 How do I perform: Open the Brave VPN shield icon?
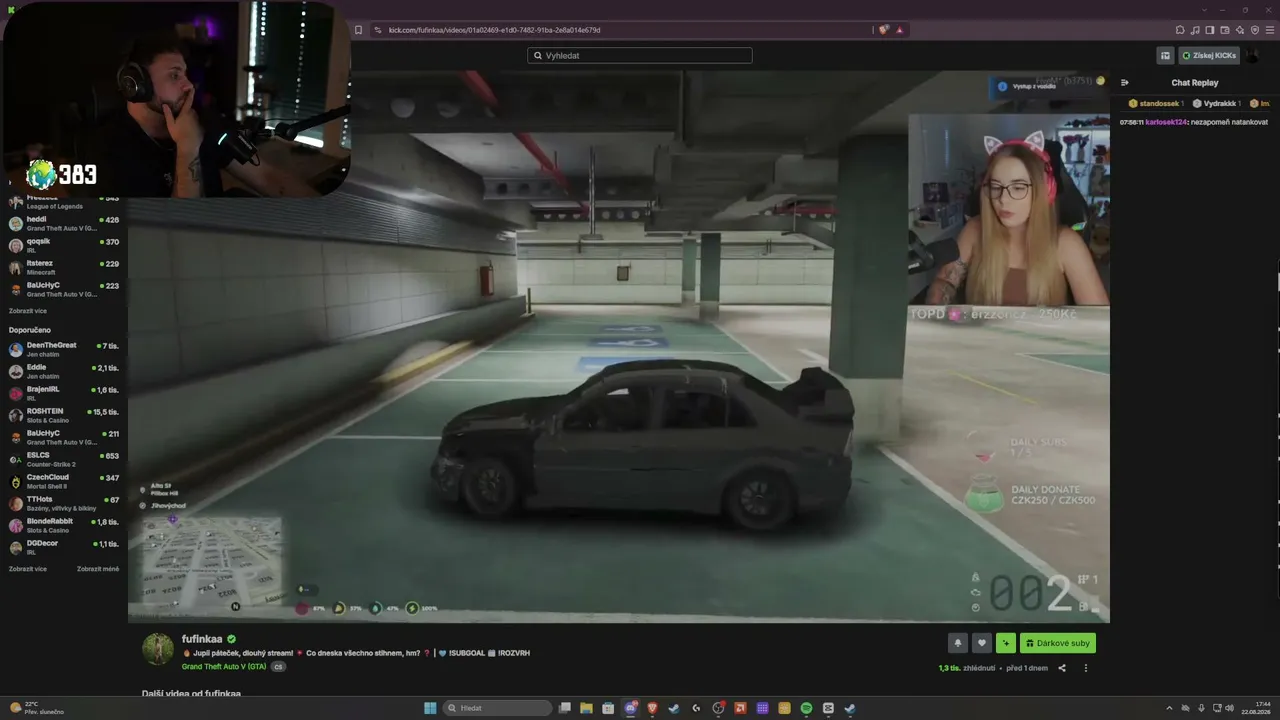[x=1255, y=30]
